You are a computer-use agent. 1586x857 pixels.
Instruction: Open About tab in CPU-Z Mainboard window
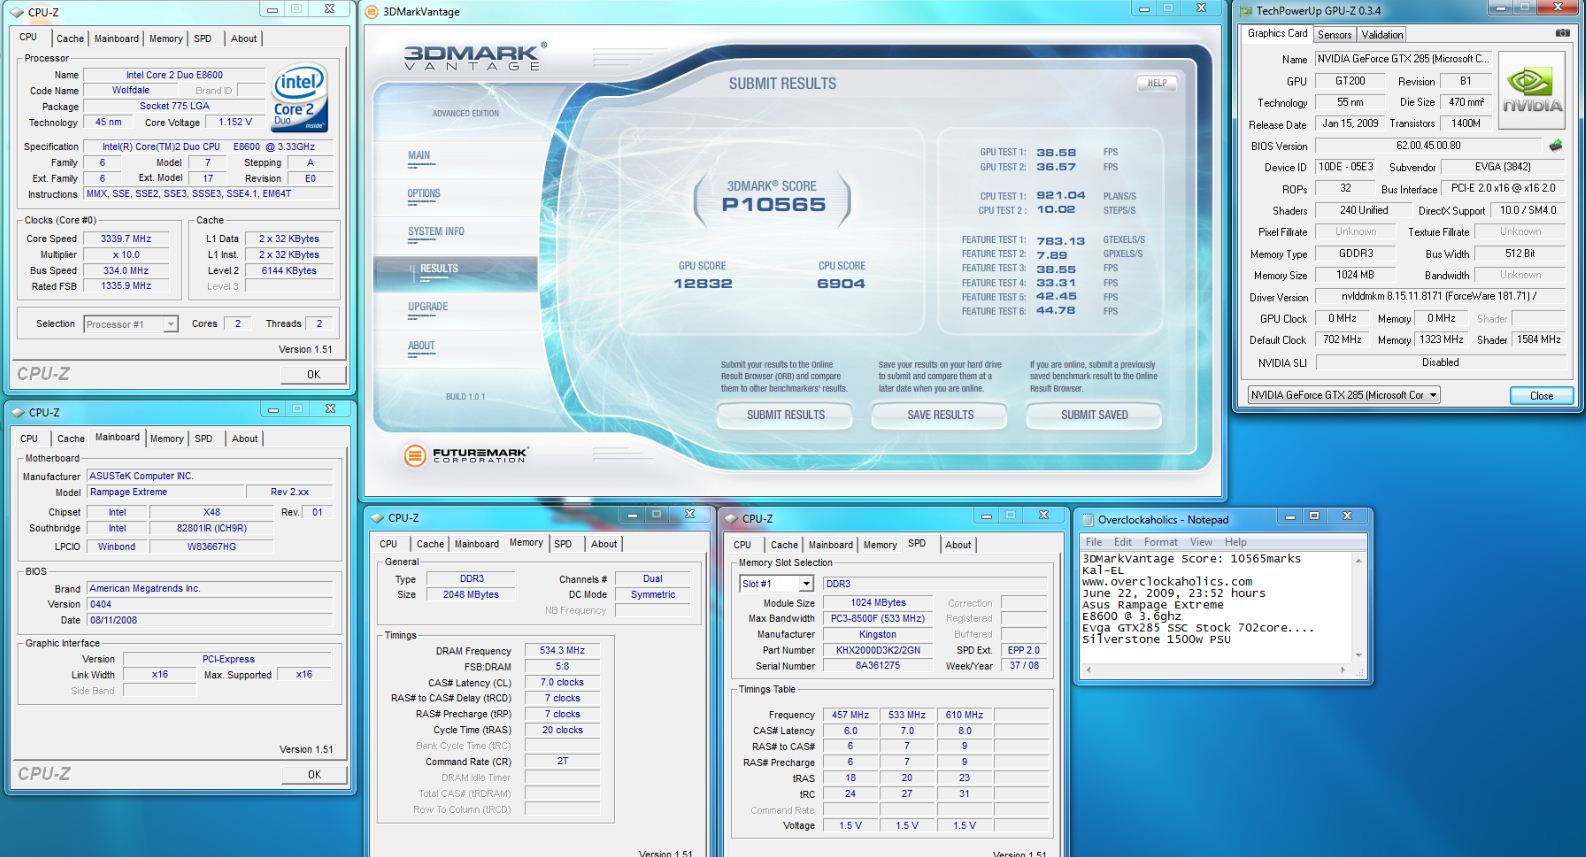click(x=245, y=439)
